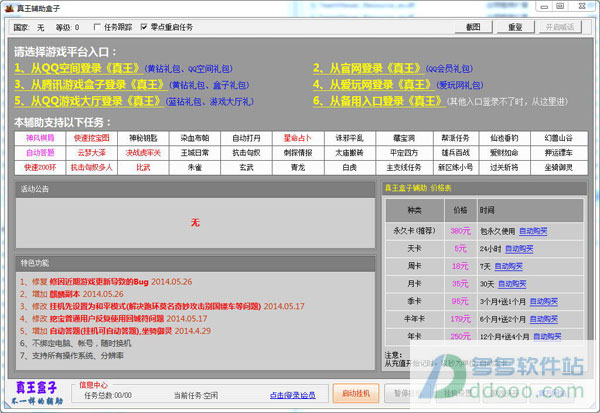
Task: Click 点击登录会员 link in 信息中心
Action: click(293, 395)
